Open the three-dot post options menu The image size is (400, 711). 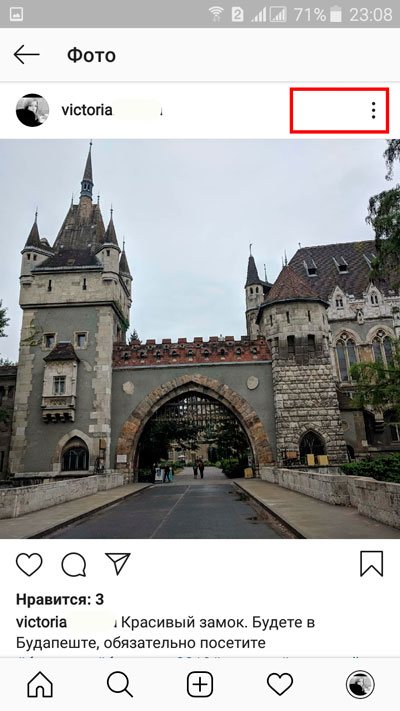pos(373,110)
